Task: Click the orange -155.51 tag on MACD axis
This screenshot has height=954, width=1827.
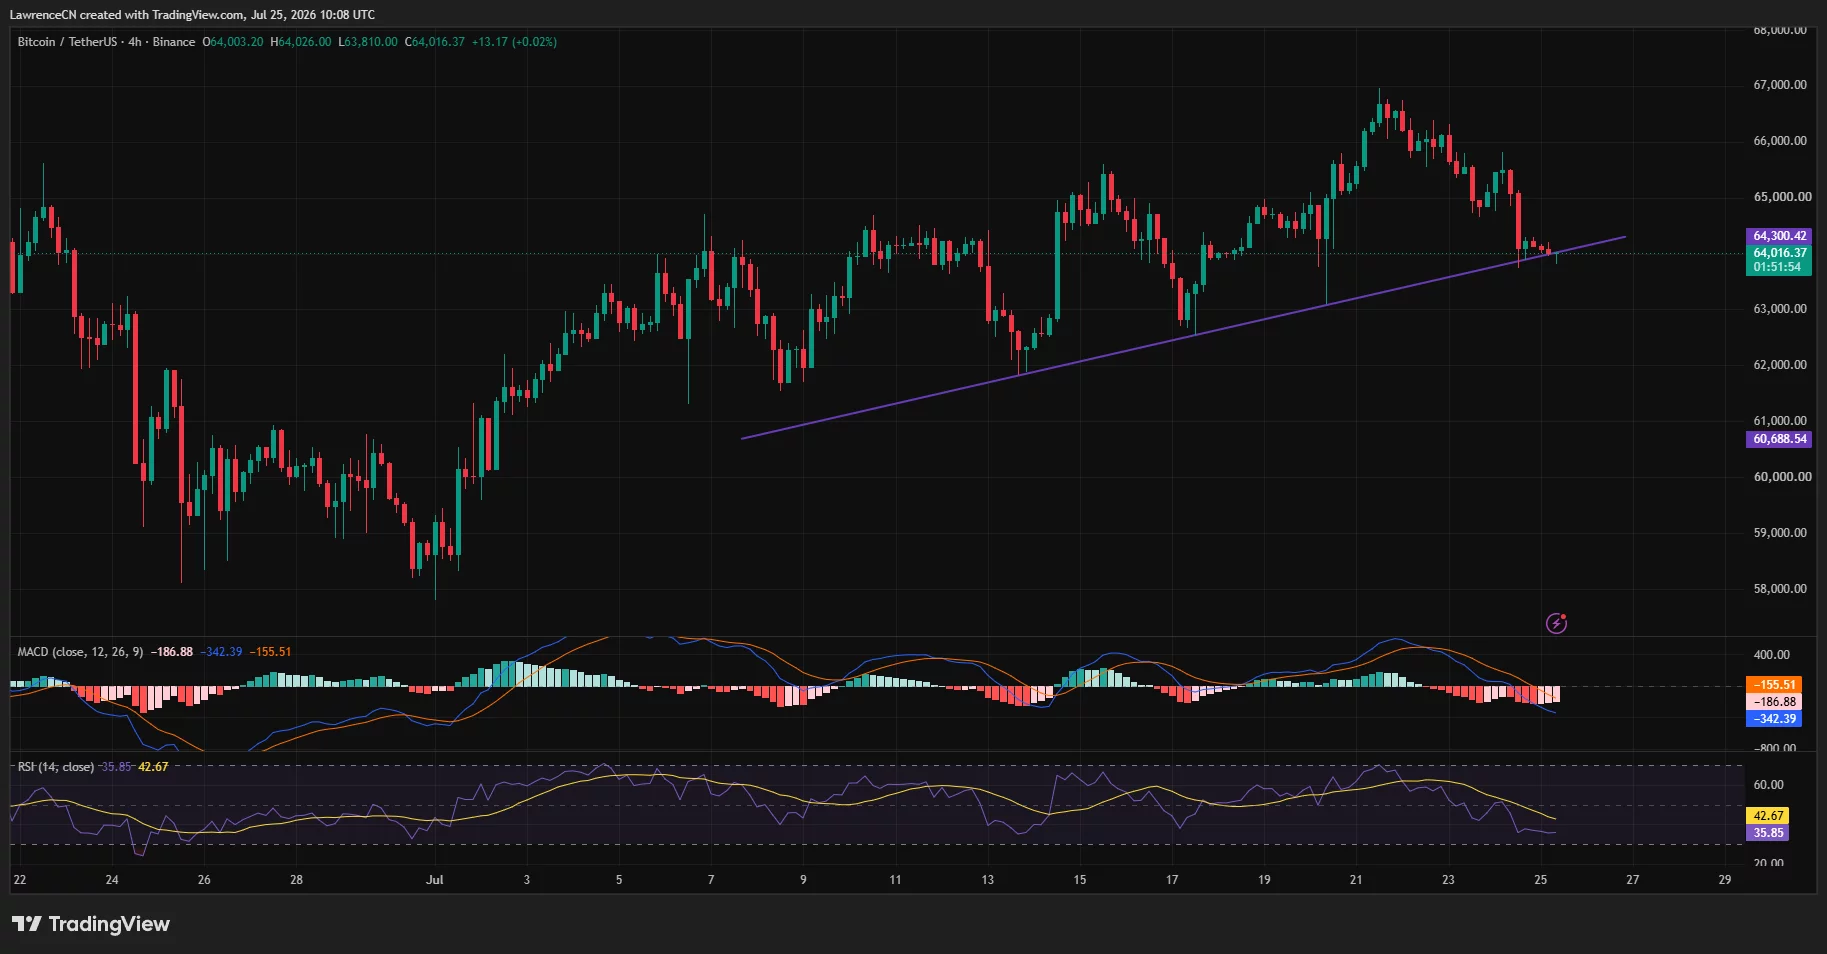Action: [1774, 685]
